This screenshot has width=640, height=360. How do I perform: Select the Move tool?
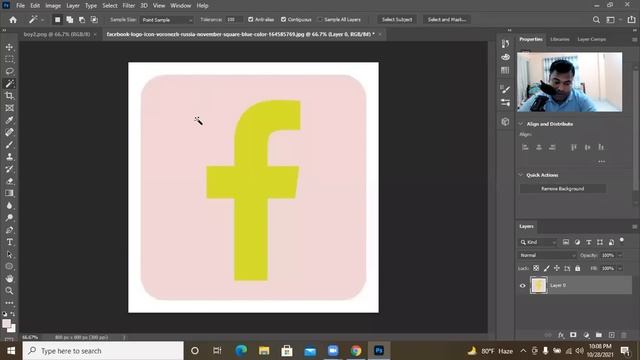point(9,47)
